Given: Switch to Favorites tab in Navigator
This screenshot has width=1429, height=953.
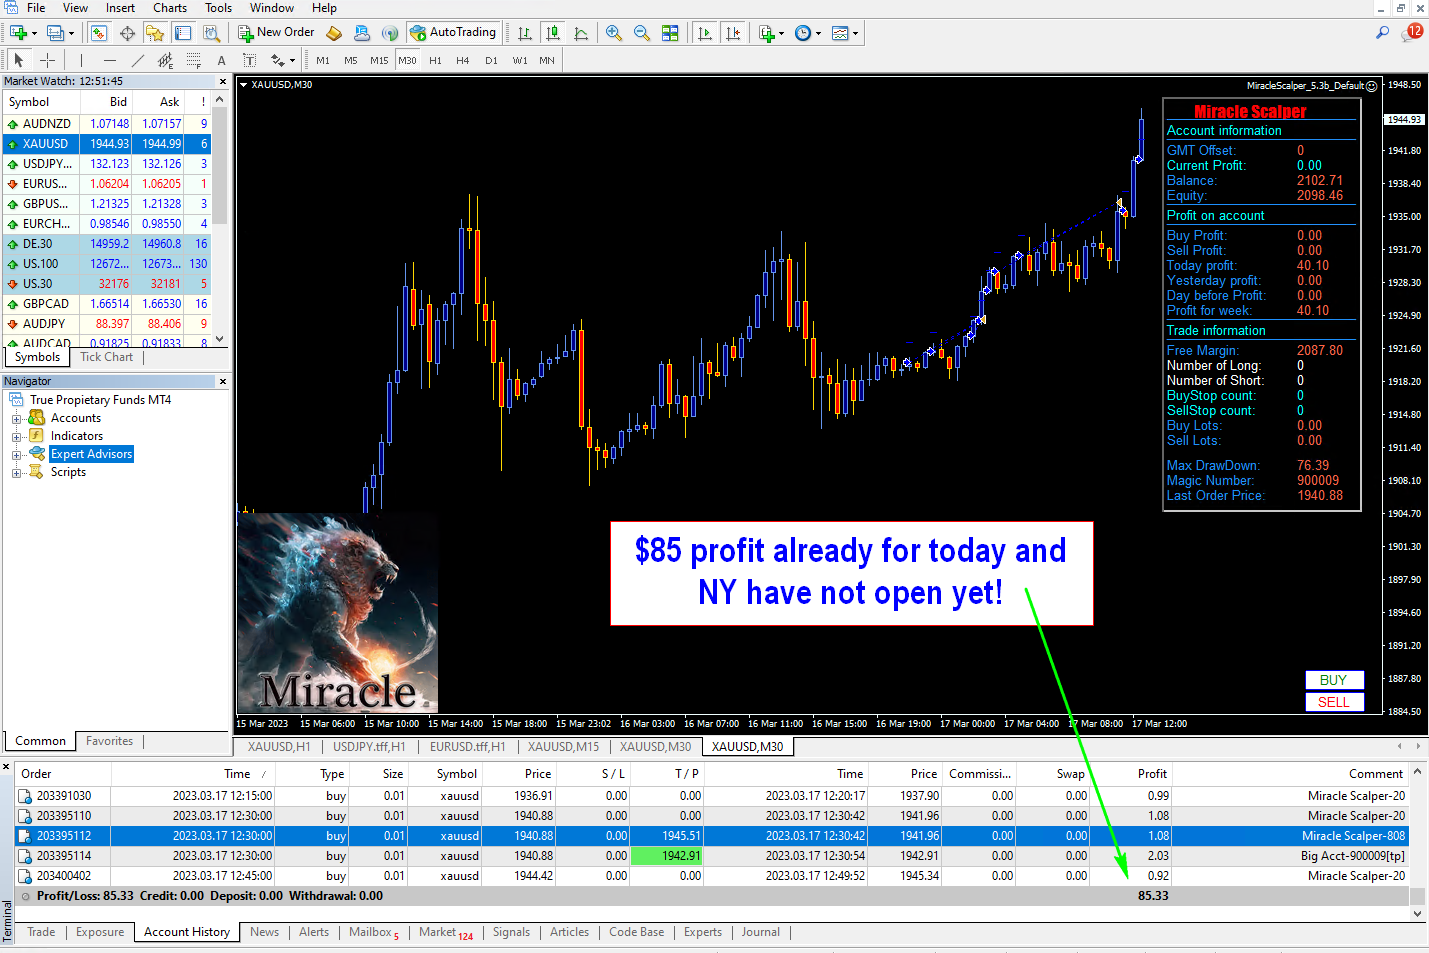Looking at the screenshot, I should pyautogui.click(x=109, y=741).
